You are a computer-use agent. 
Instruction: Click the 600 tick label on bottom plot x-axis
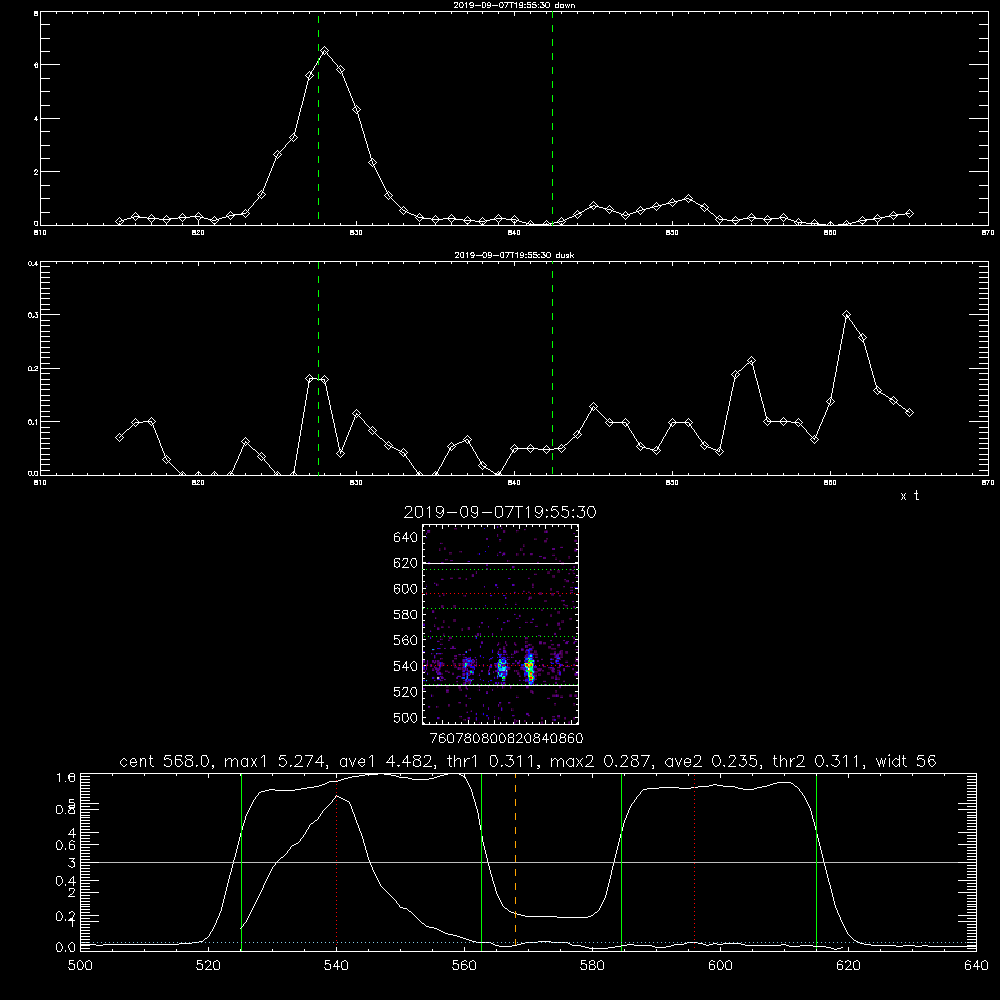point(721,966)
